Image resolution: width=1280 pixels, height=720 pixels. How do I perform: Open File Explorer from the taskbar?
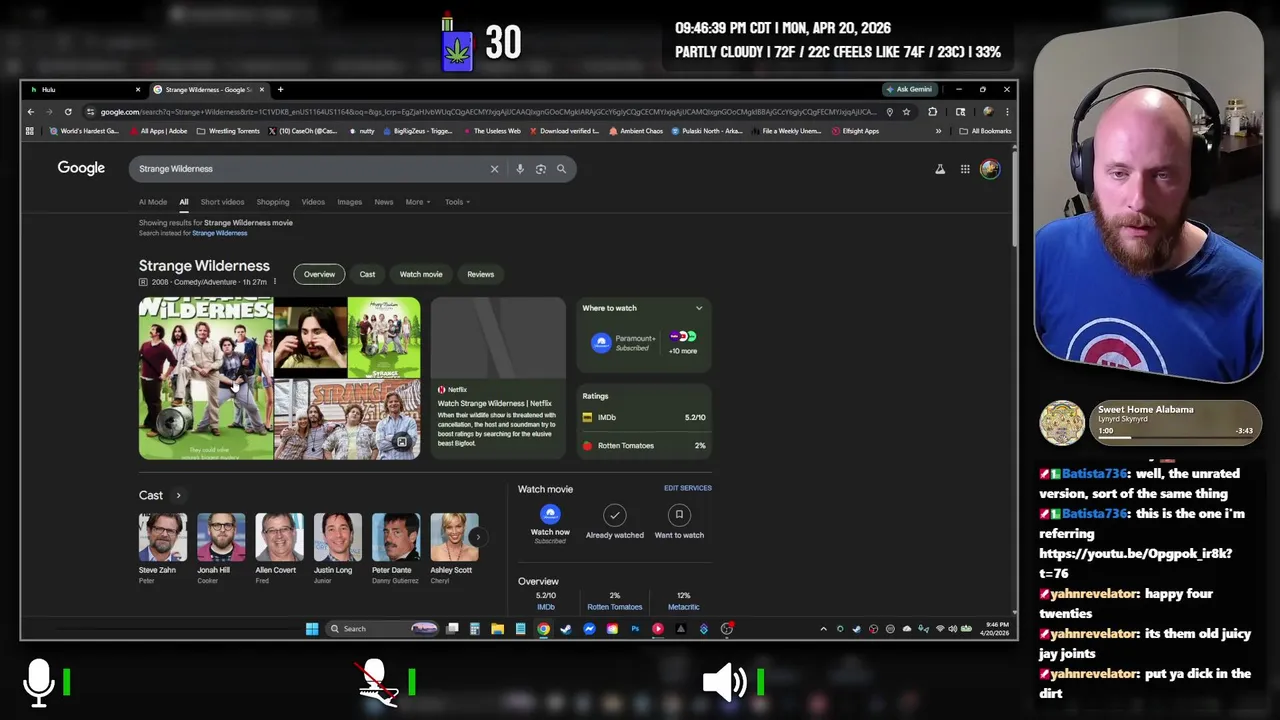[497, 629]
